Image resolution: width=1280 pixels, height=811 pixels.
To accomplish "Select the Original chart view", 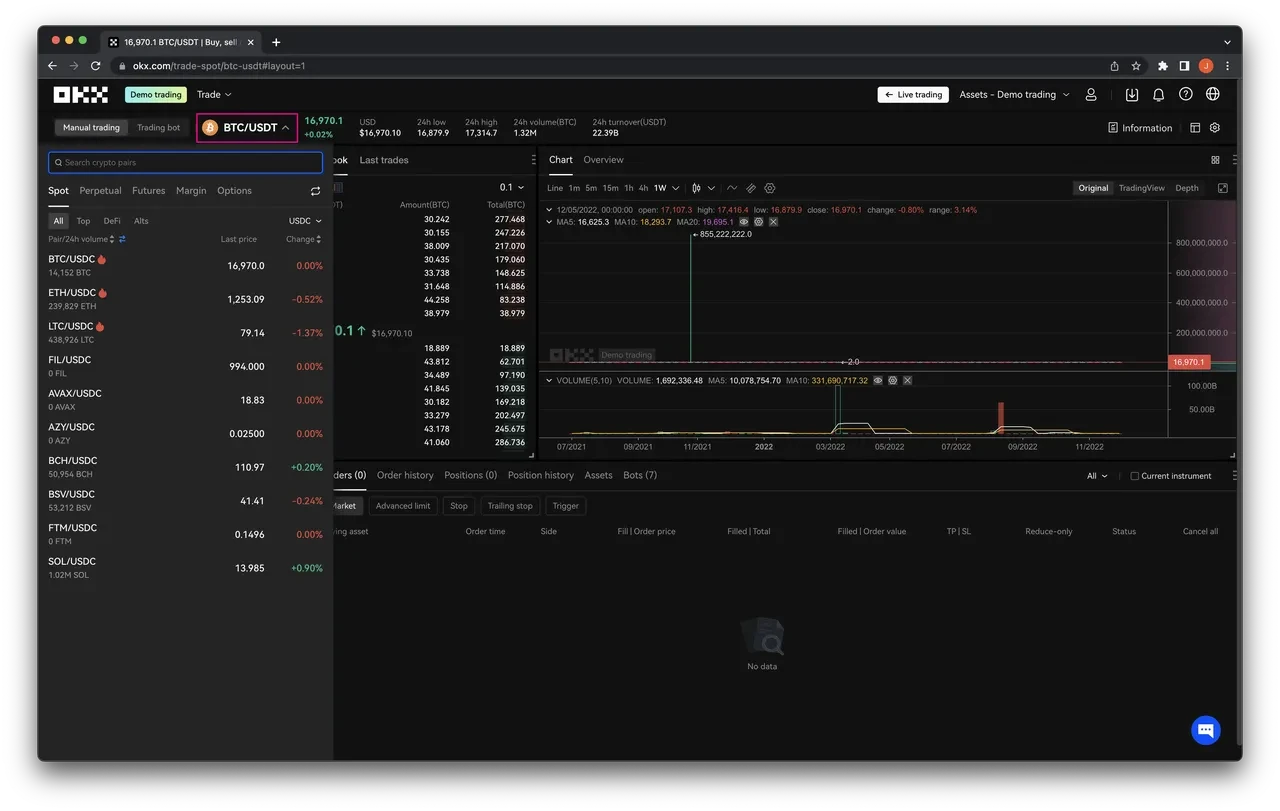I will click(x=1093, y=188).
